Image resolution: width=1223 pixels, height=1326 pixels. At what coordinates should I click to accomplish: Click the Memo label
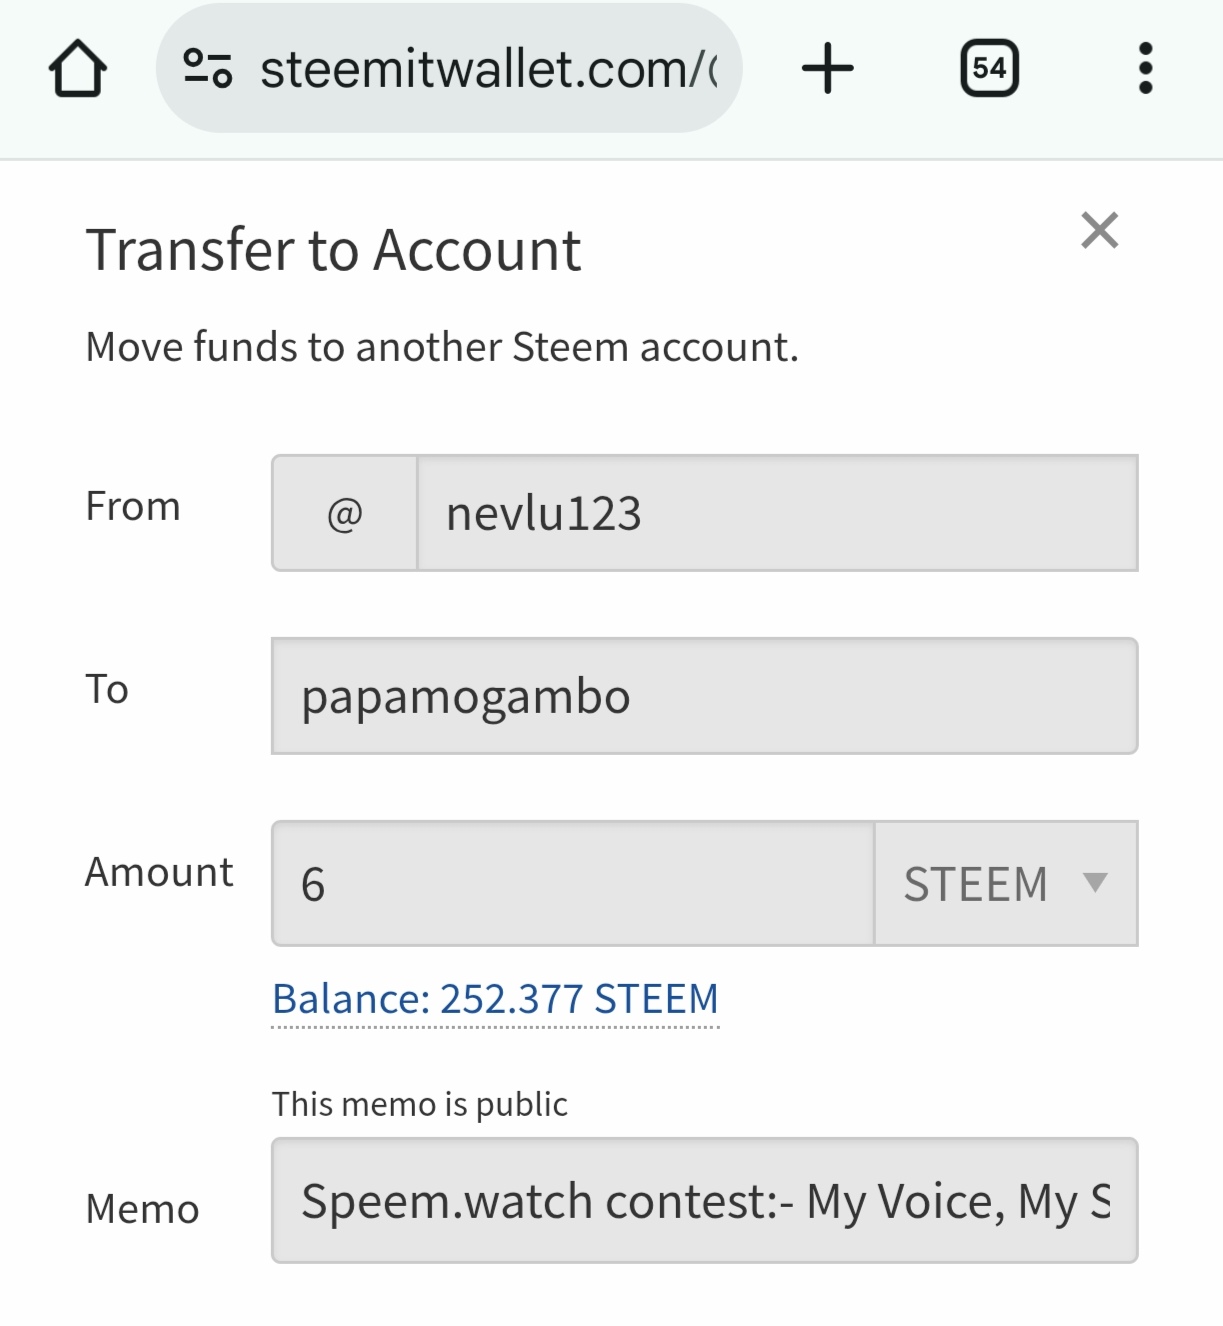pos(142,1209)
